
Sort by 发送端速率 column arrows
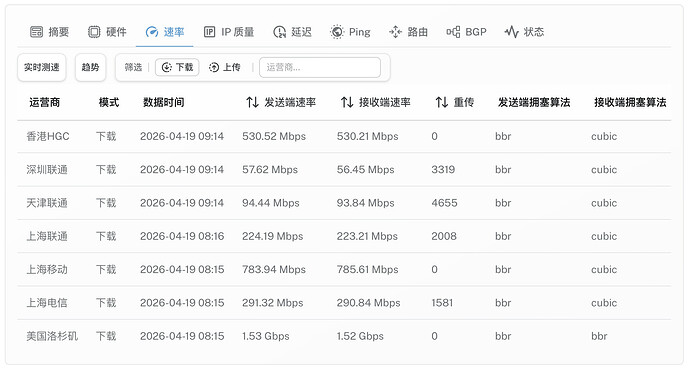tap(253, 102)
